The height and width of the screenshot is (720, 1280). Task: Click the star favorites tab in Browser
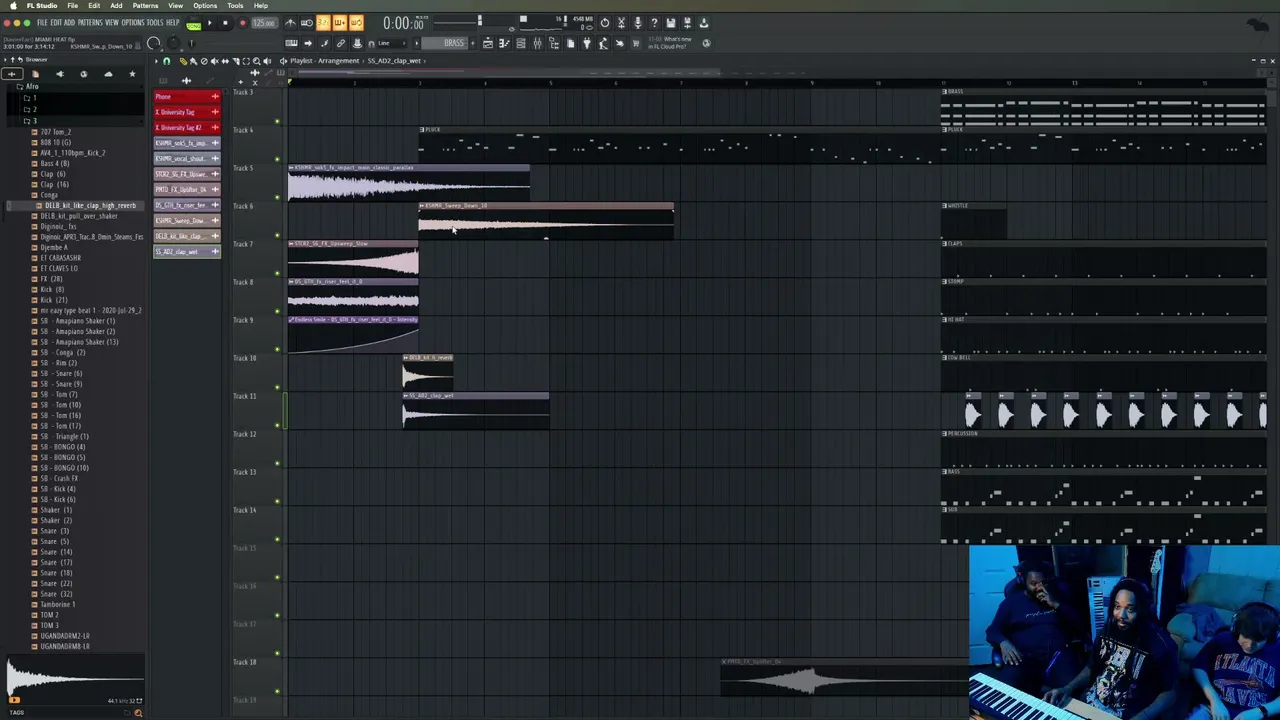tap(132, 74)
